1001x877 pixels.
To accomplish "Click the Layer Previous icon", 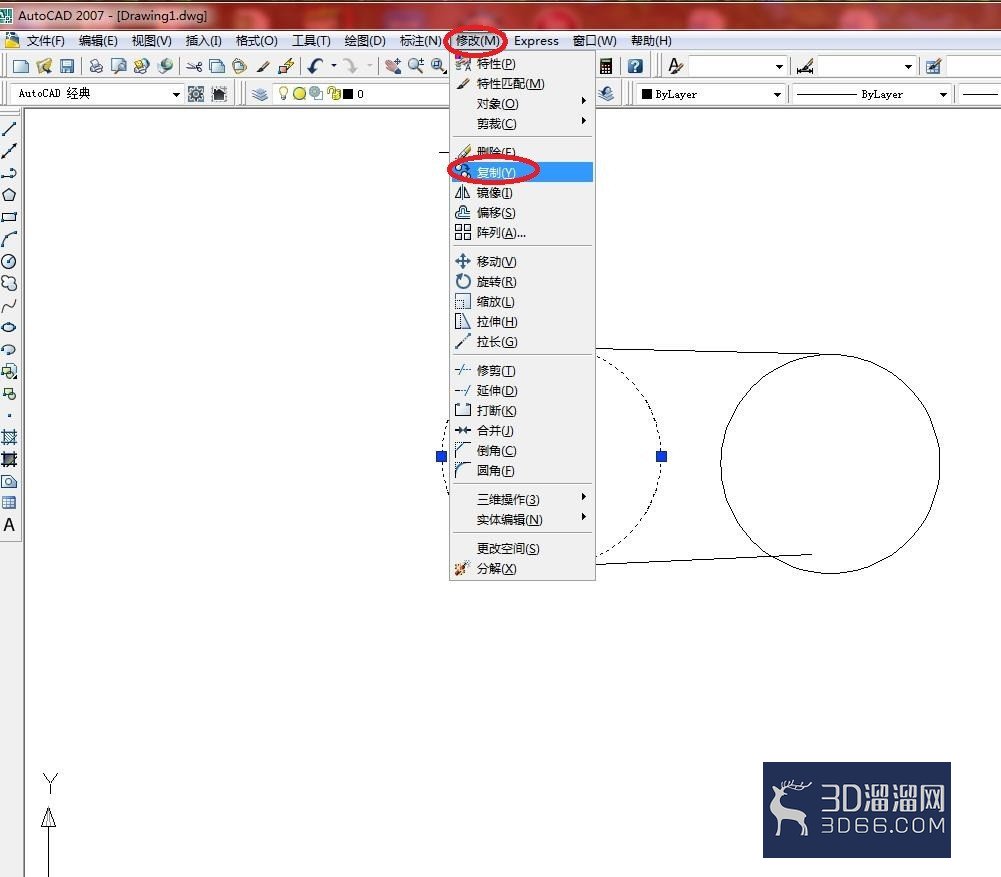I will [606, 94].
